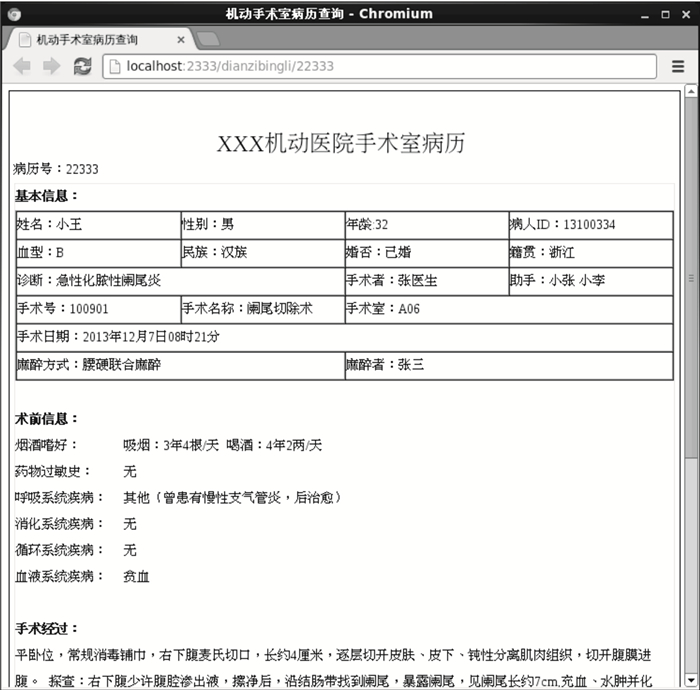This screenshot has width=700, height=690.
Task: Click the 术前信息 heading
Action: click(46, 419)
